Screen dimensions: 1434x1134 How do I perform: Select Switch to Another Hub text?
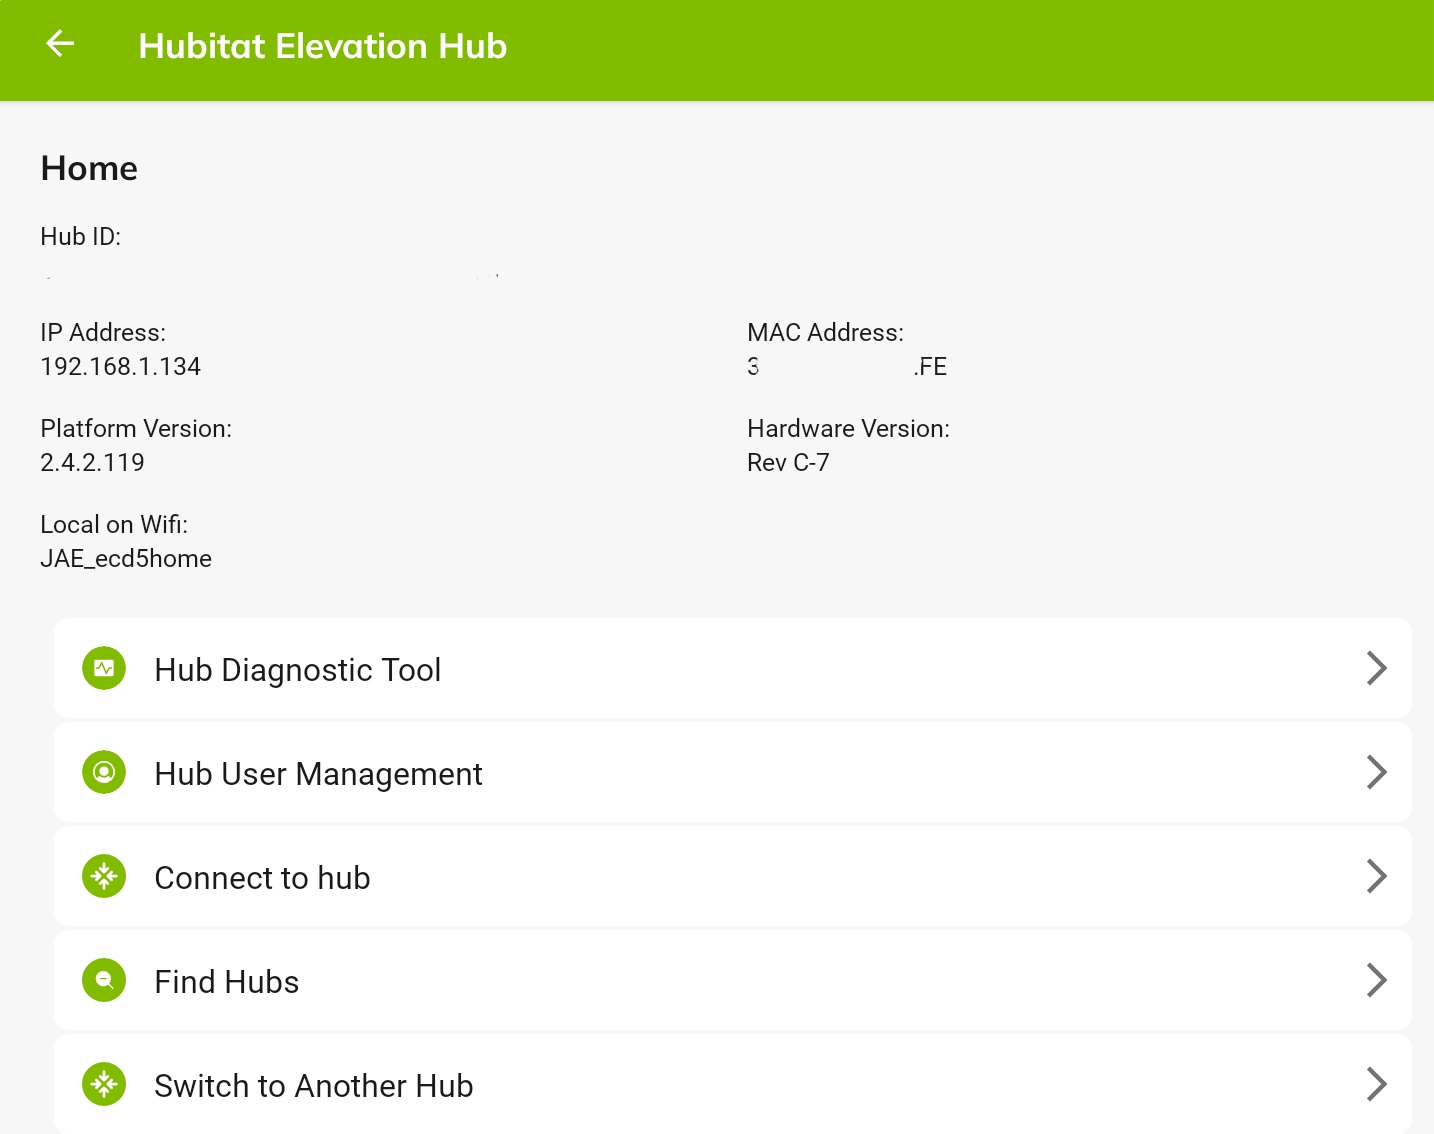click(314, 1086)
